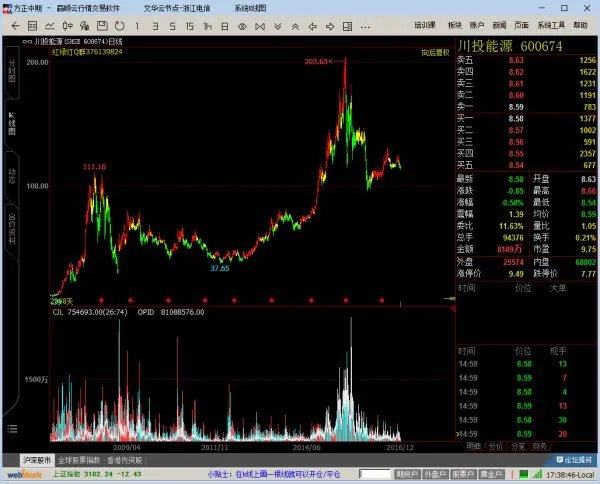The width and height of the screenshot is (600, 484).
Task: Open the quote list grid icon
Action: 33,26
